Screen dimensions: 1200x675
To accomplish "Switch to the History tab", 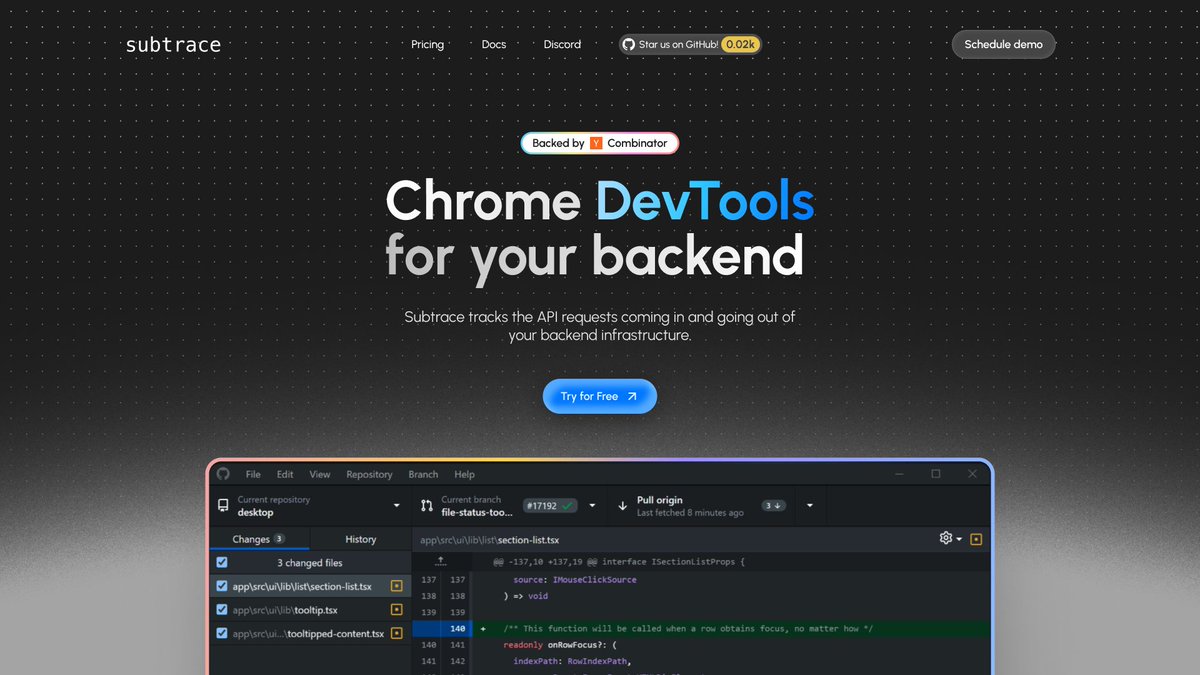I will coord(361,539).
